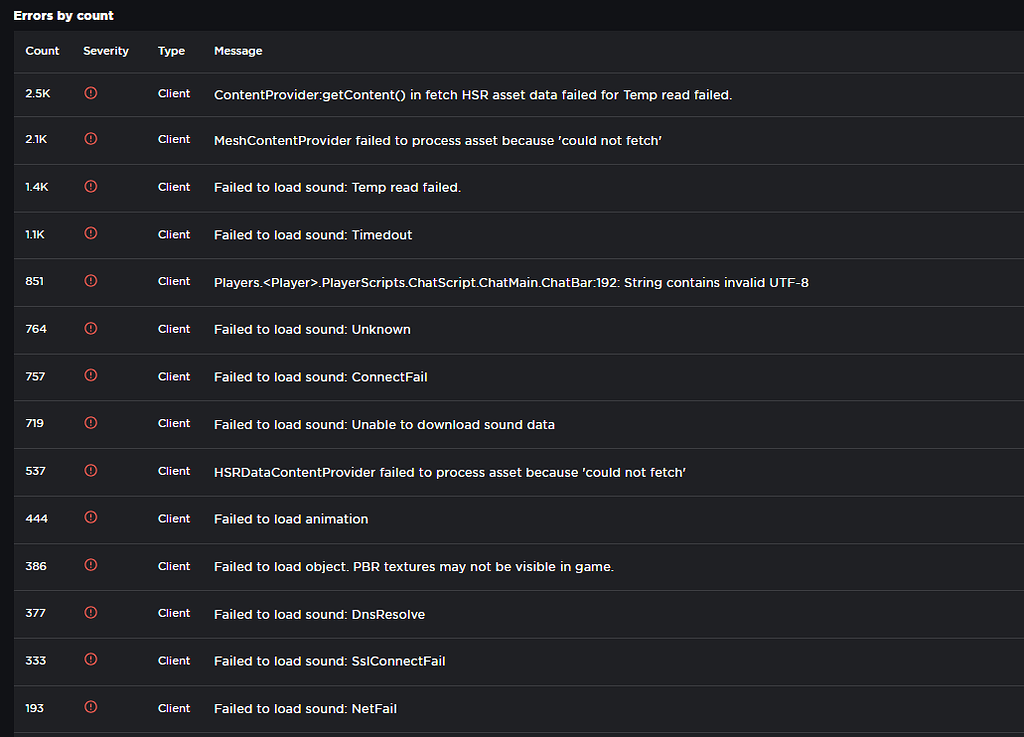
Task: Click the severity icon for the ConnectFail sound error
Action: [x=90, y=376]
